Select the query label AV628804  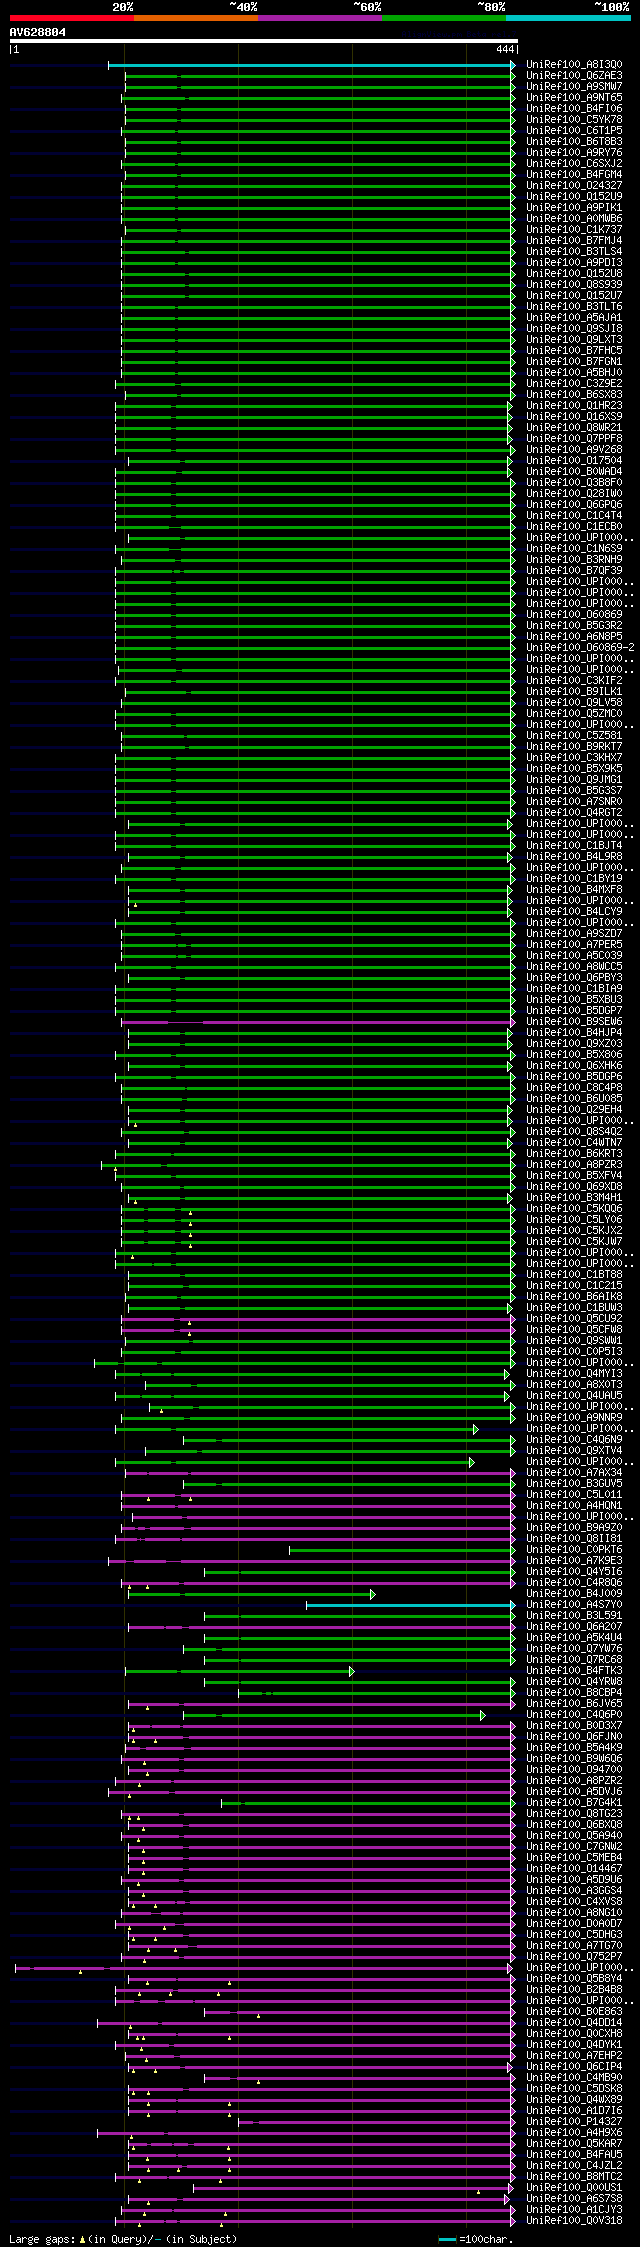38,32
